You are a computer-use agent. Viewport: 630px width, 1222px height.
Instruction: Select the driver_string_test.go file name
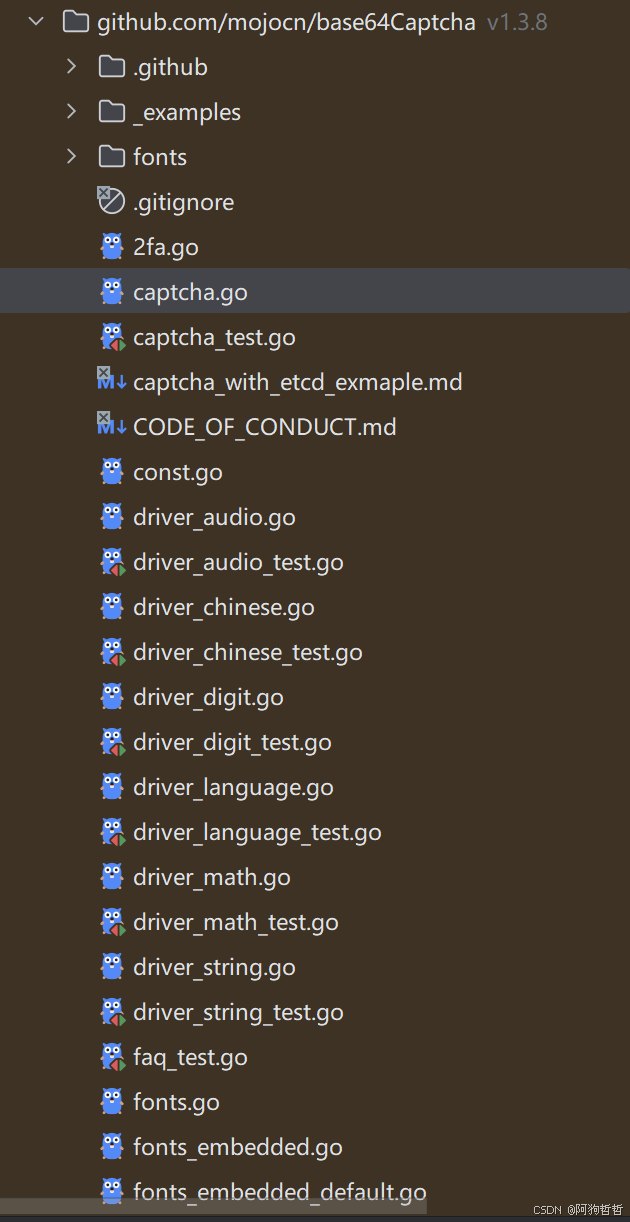tap(238, 1012)
